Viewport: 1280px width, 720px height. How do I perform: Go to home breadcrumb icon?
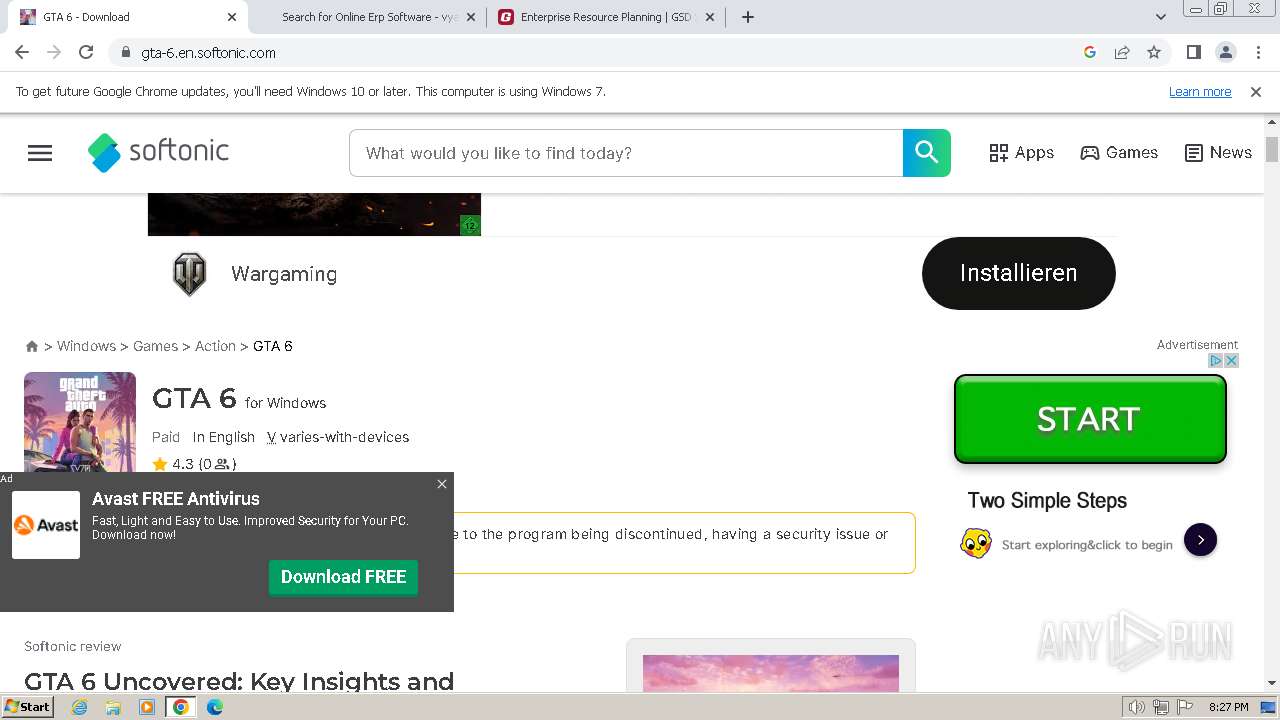coord(32,346)
